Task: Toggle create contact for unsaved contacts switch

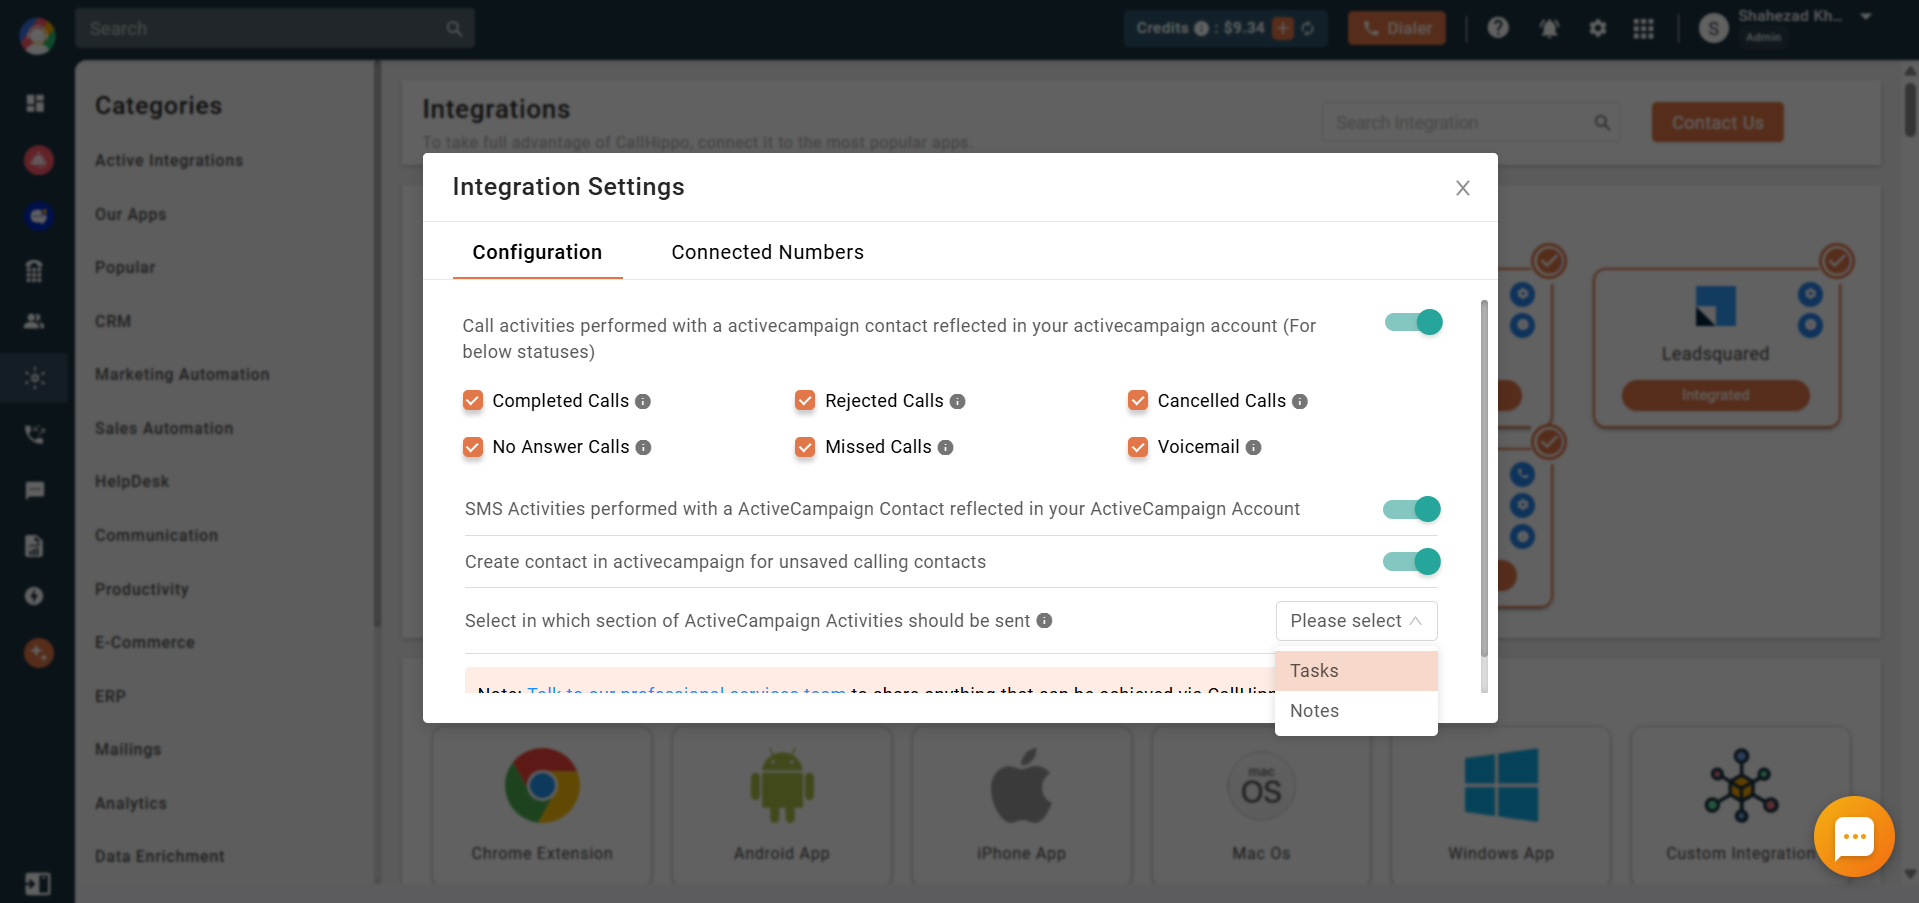Action: (1411, 562)
